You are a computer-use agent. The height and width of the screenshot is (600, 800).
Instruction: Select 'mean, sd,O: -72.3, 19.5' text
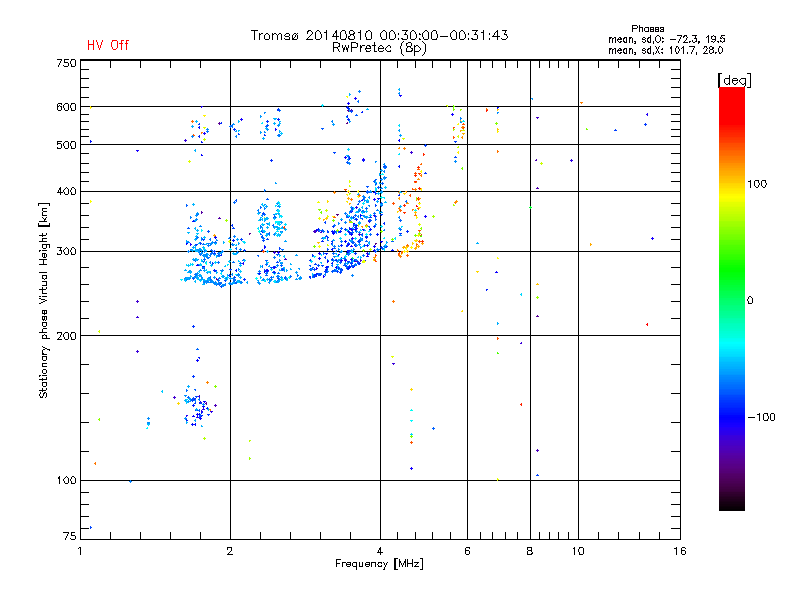coord(666,39)
